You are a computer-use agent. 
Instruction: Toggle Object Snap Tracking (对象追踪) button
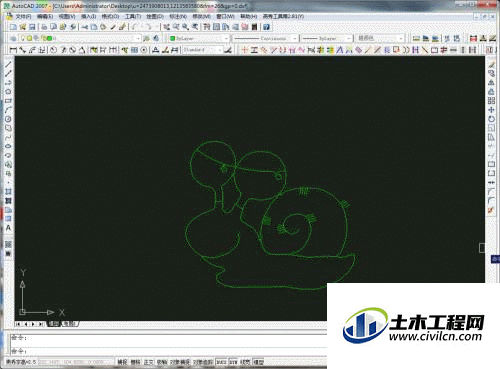[203, 362]
